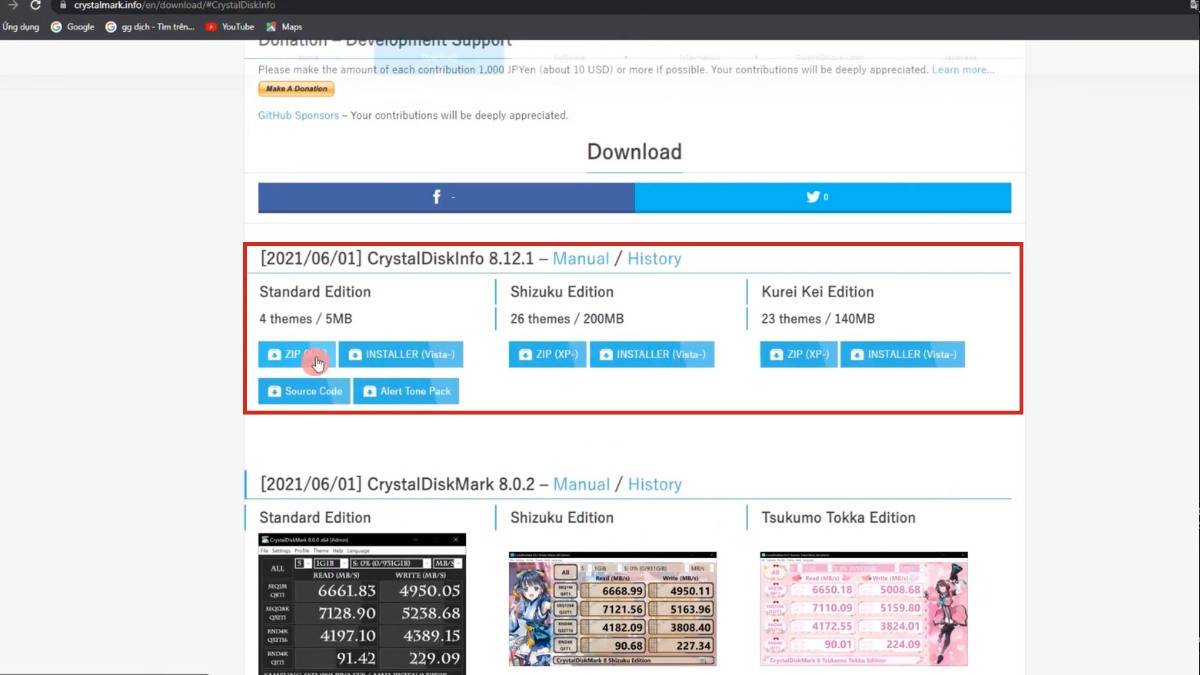
Task: Download Kurei Kei Edition ZIP (XP-)
Action: click(798, 354)
